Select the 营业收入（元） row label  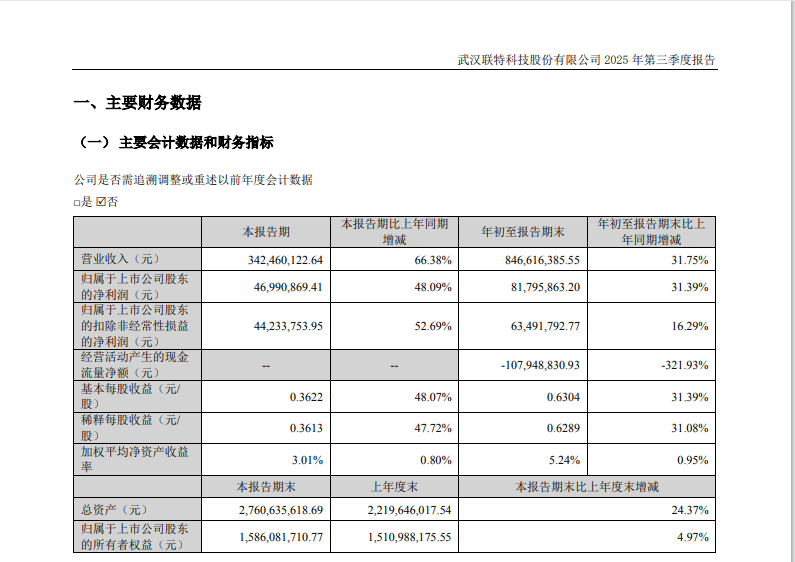[x=119, y=260]
